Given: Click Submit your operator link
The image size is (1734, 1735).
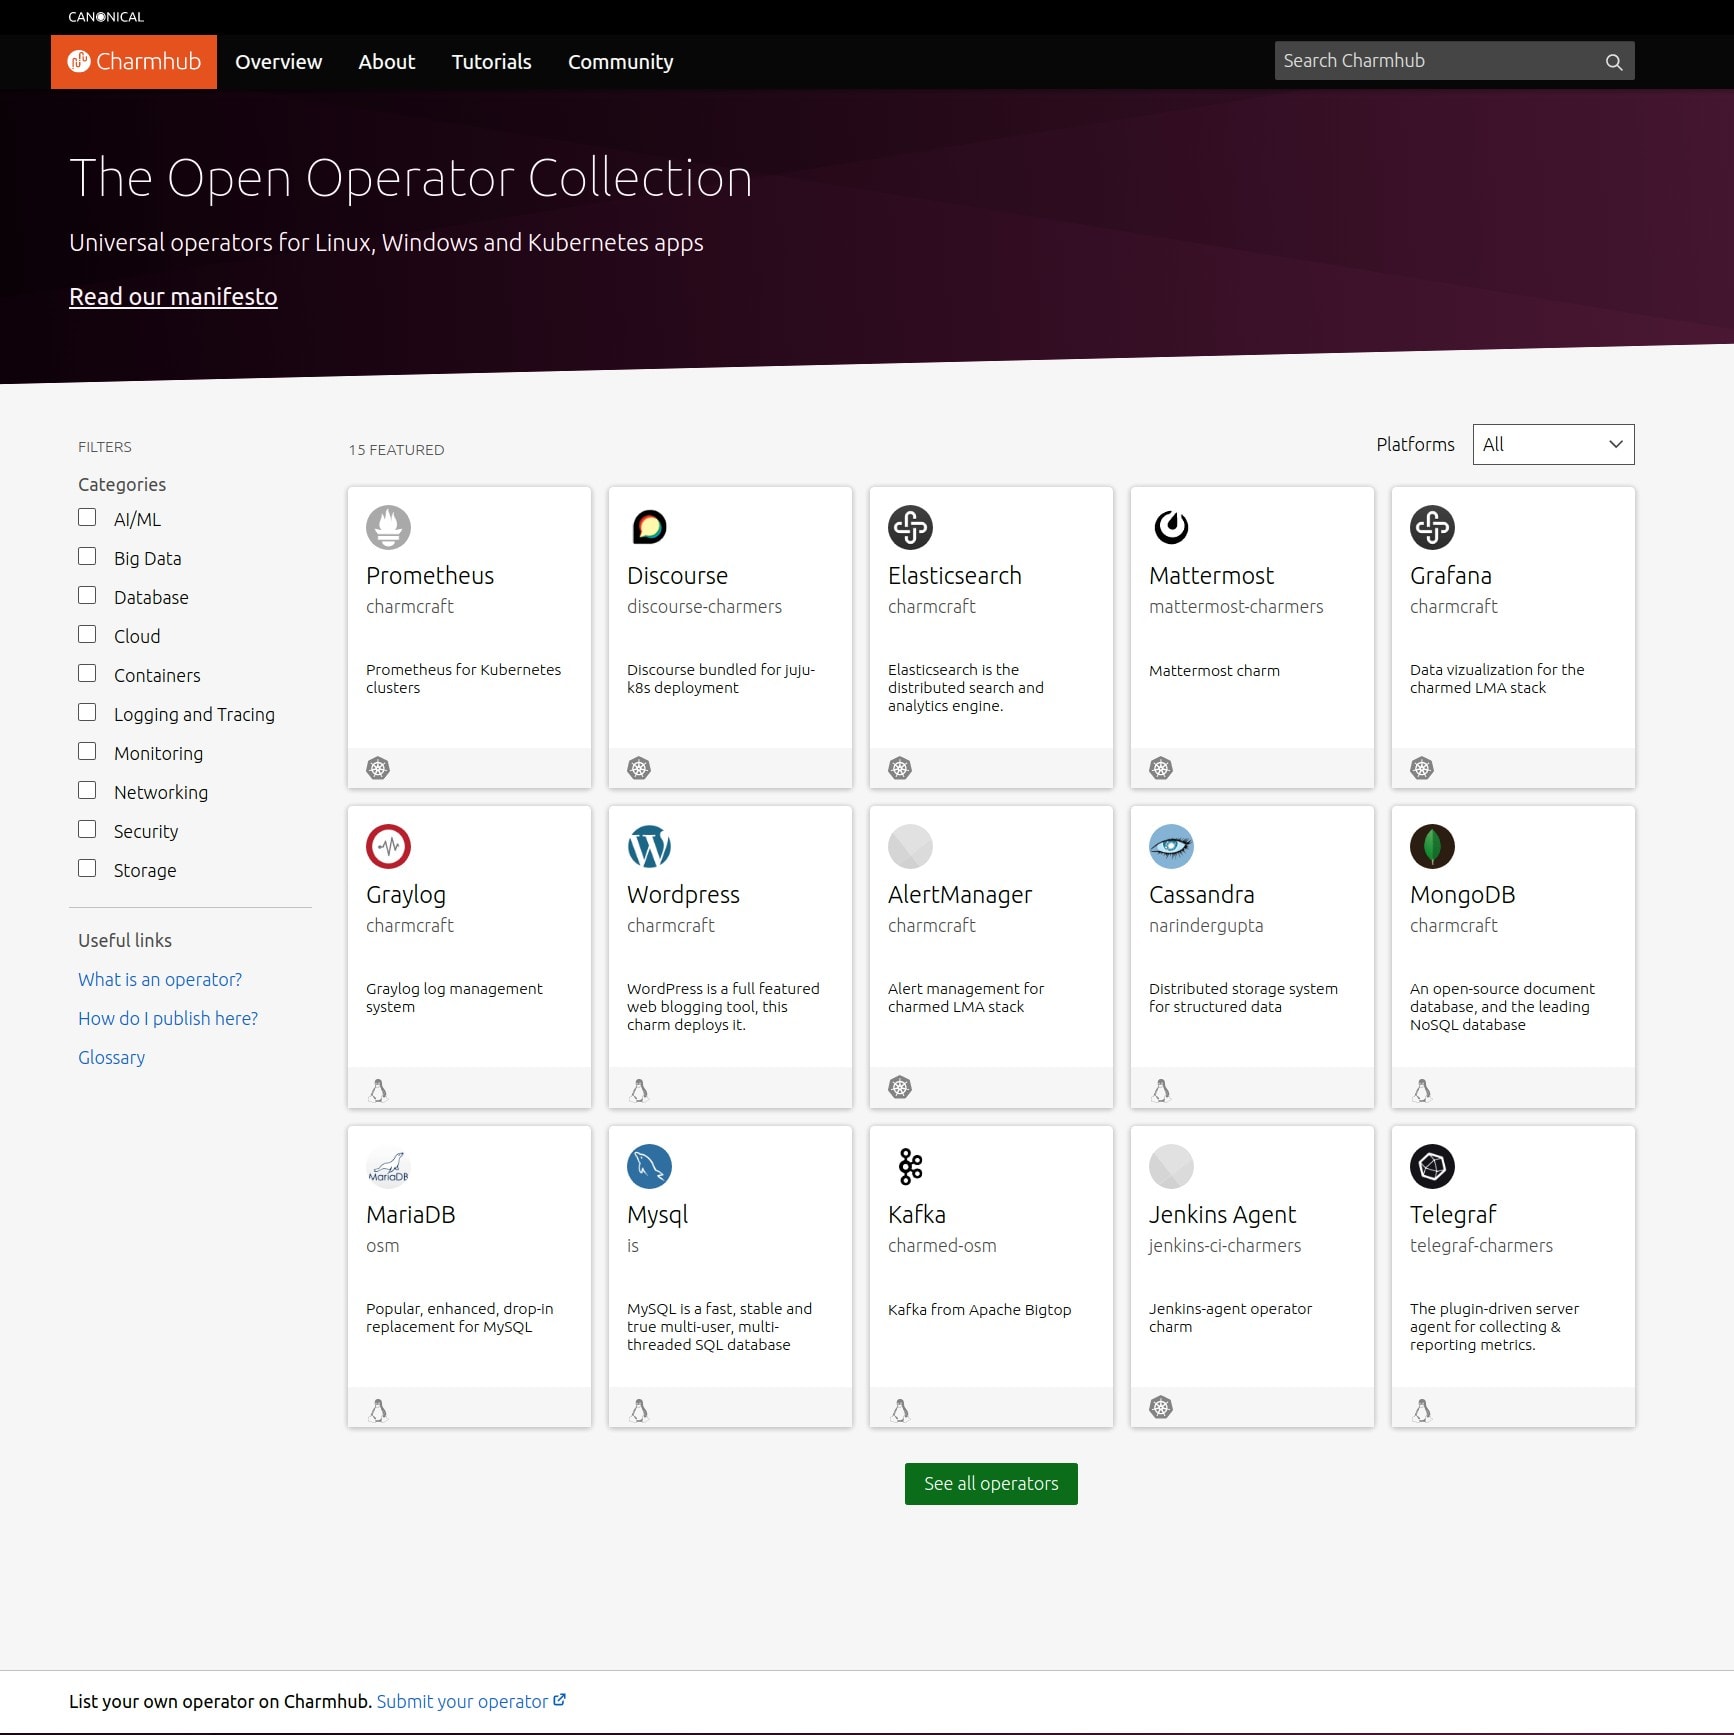Looking at the screenshot, I should pyautogui.click(x=471, y=1702).
